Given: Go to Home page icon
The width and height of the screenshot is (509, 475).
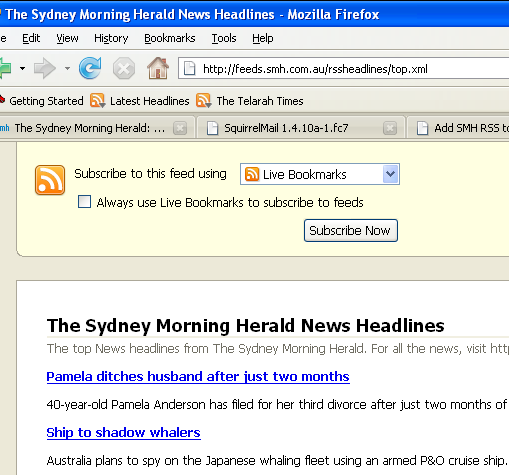Looking at the screenshot, I should pos(158,68).
